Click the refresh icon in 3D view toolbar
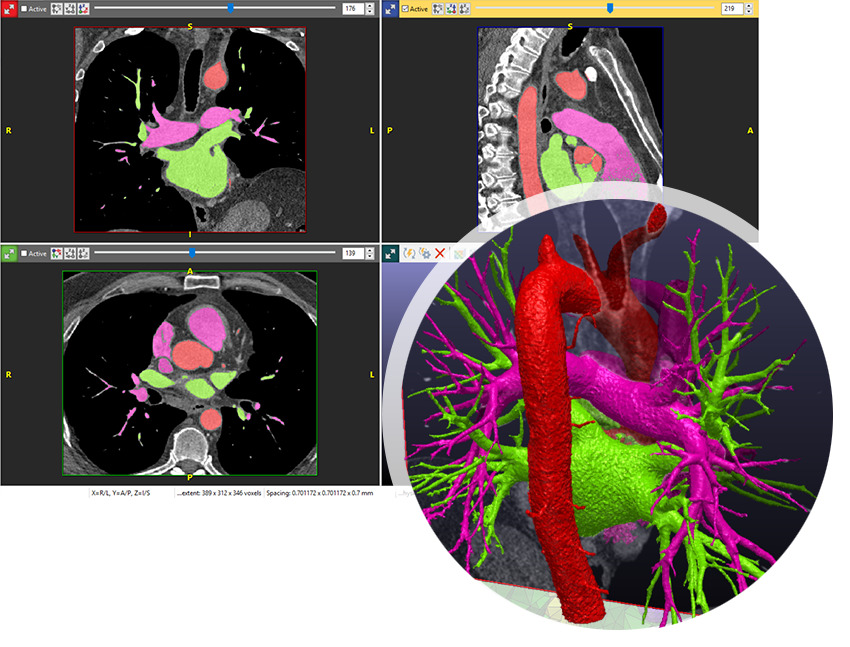The height and width of the screenshot is (647, 850). click(409, 254)
